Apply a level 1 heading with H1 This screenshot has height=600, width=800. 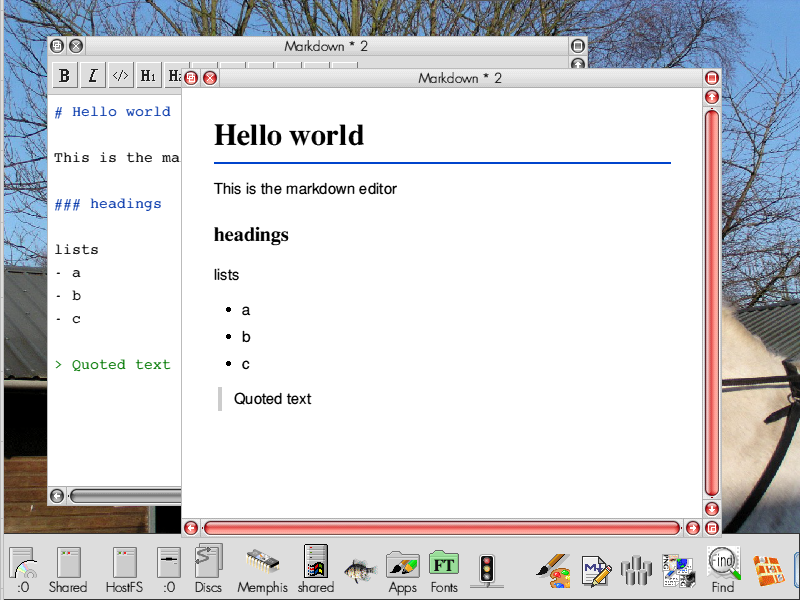[x=148, y=76]
